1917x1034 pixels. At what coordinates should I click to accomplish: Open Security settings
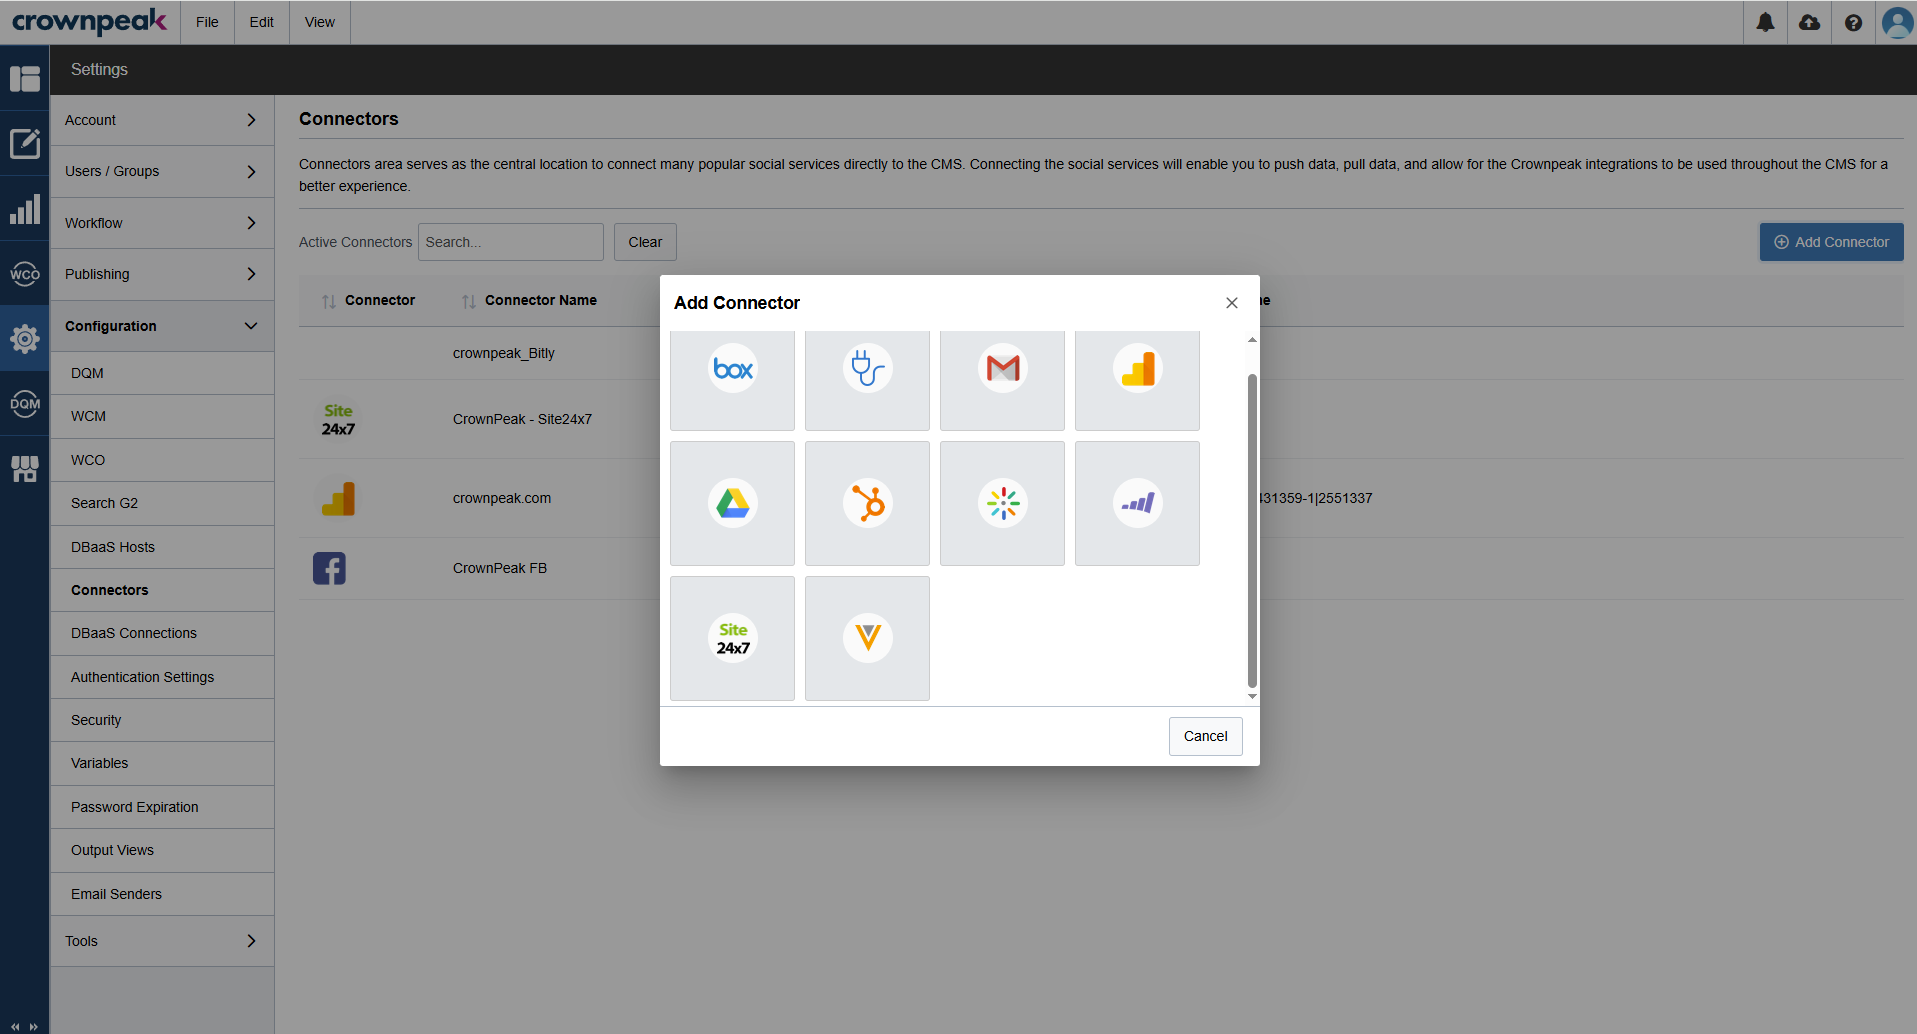[x=162, y=720]
